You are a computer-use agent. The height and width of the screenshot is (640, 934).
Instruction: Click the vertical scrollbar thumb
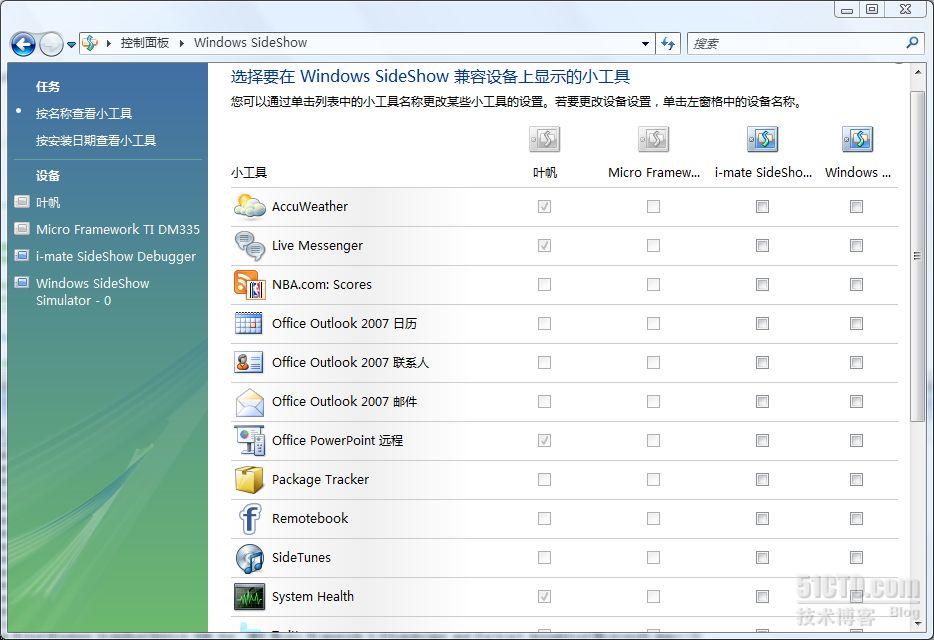click(x=917, y=256)
